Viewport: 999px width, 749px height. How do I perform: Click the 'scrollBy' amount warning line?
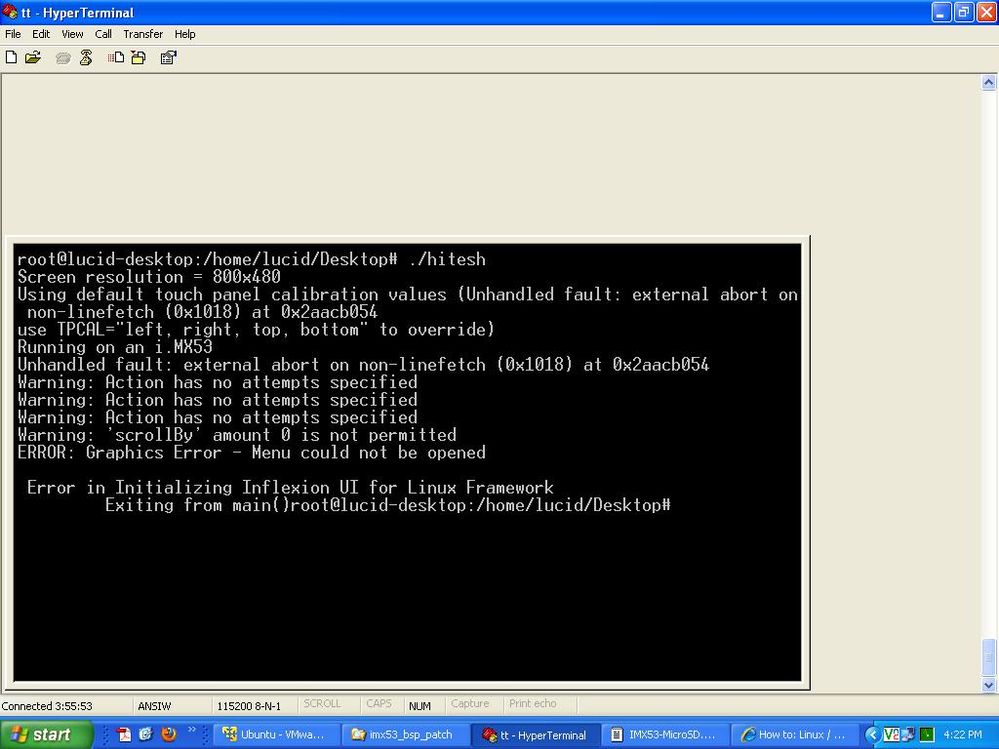point(237,435)
